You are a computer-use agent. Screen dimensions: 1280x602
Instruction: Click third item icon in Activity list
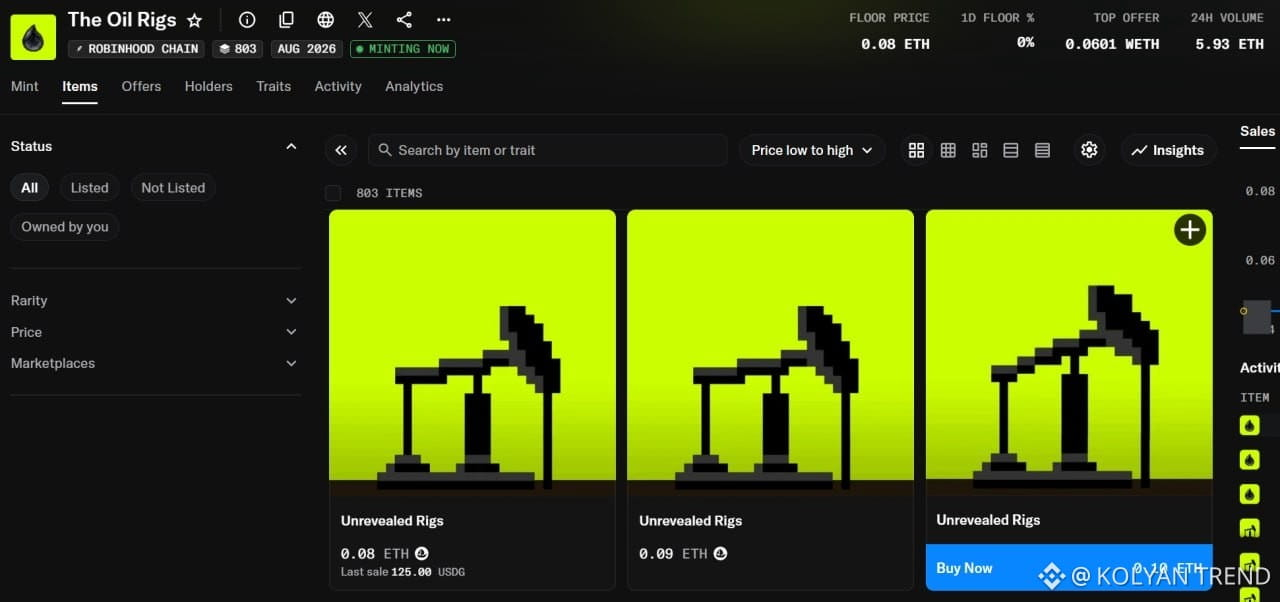(1249, 494)
